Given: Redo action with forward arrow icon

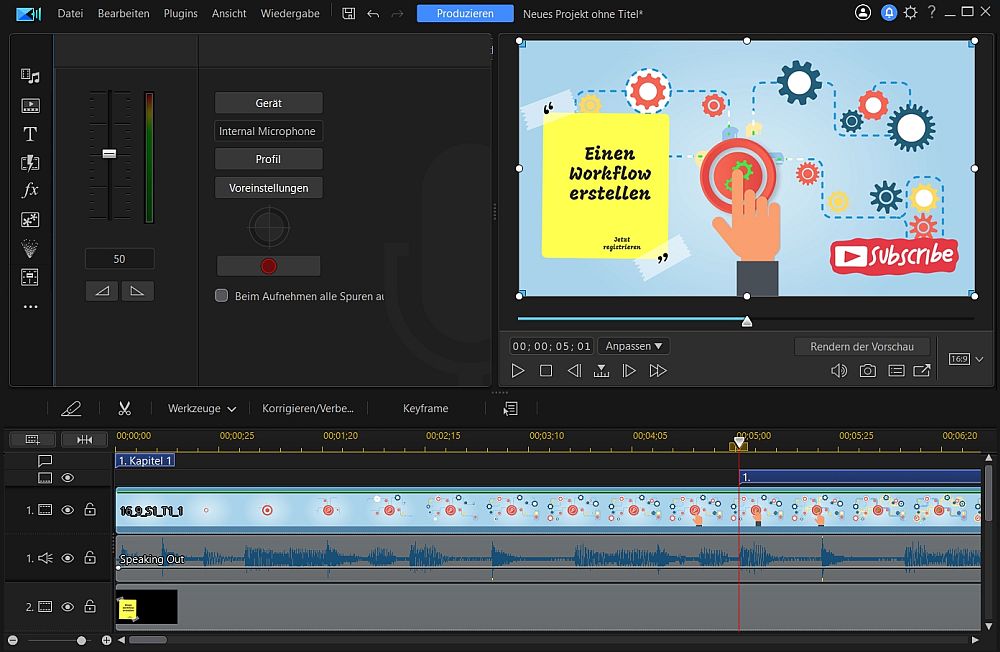Looking at the screenshot, I should point(397,13).
